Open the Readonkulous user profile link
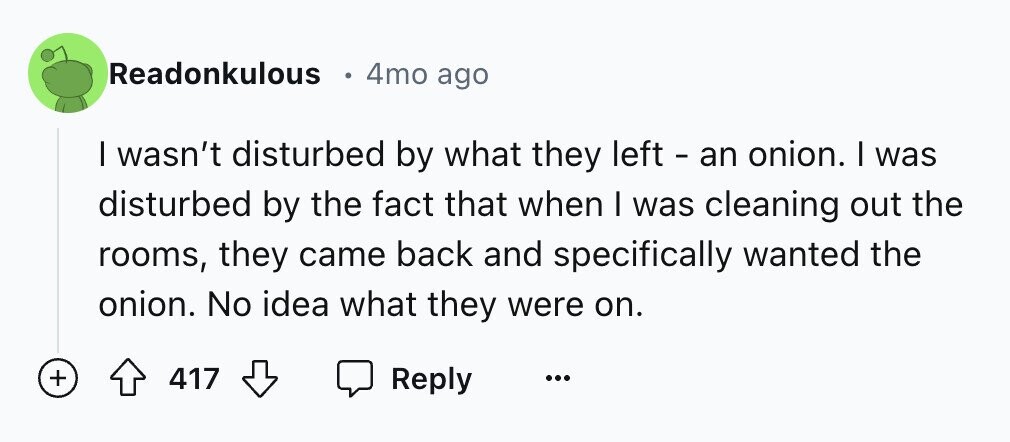The height and width of the screenshot is (442, 1010). tap(214, 73)
